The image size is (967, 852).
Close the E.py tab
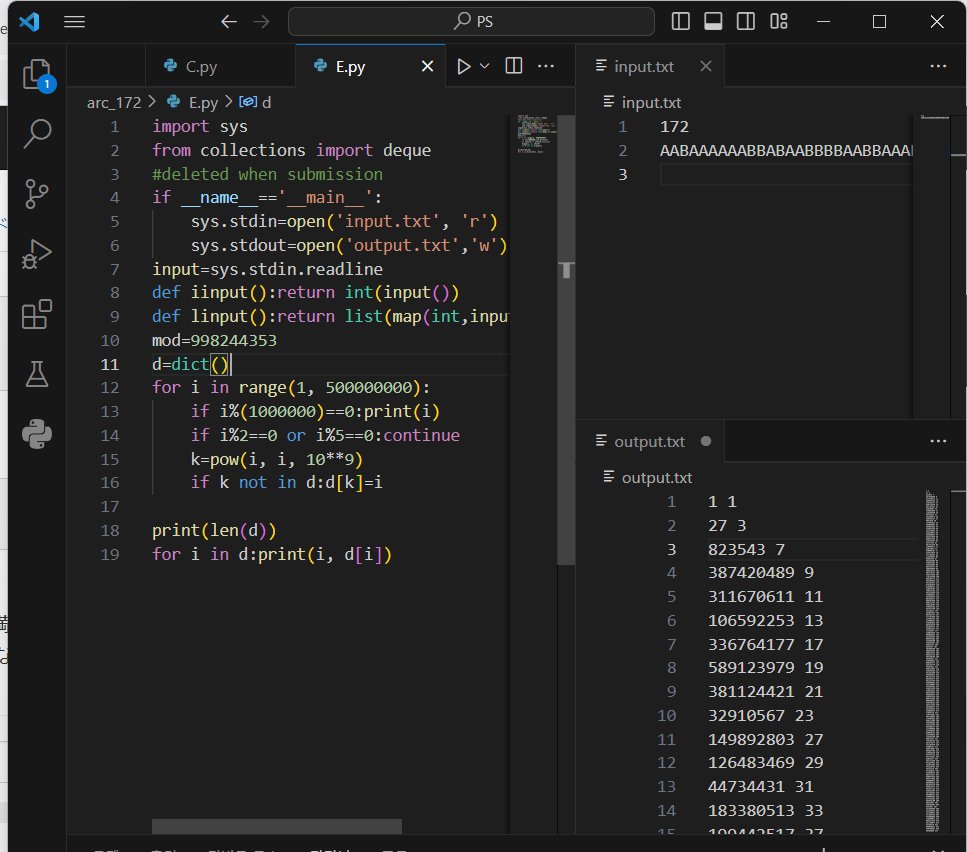click(427, 66)
